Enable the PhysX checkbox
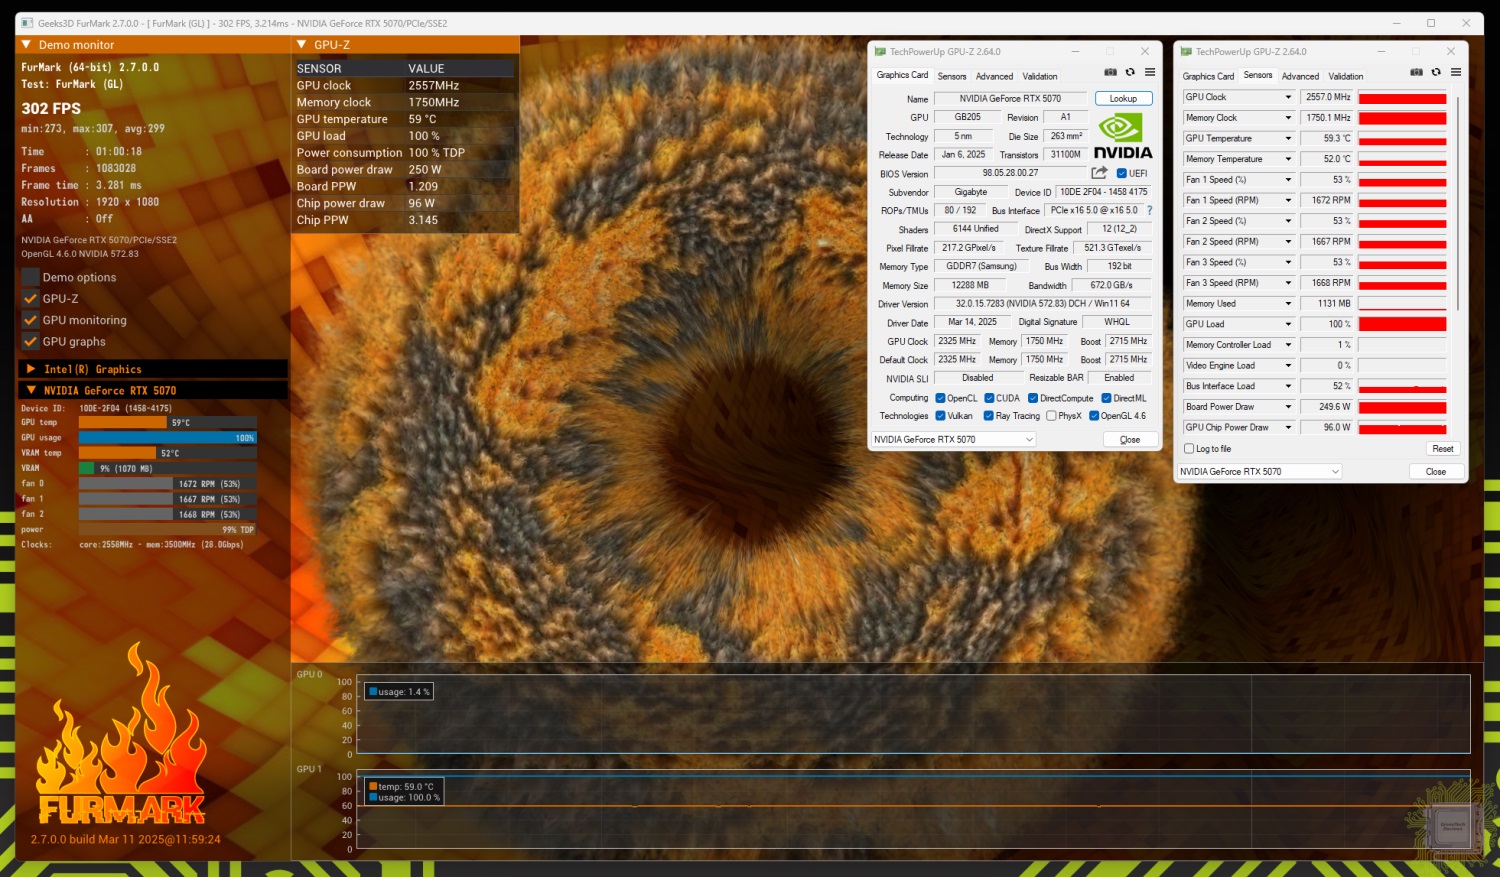This screenshot has height=877, width=1500. point(1051,416)
